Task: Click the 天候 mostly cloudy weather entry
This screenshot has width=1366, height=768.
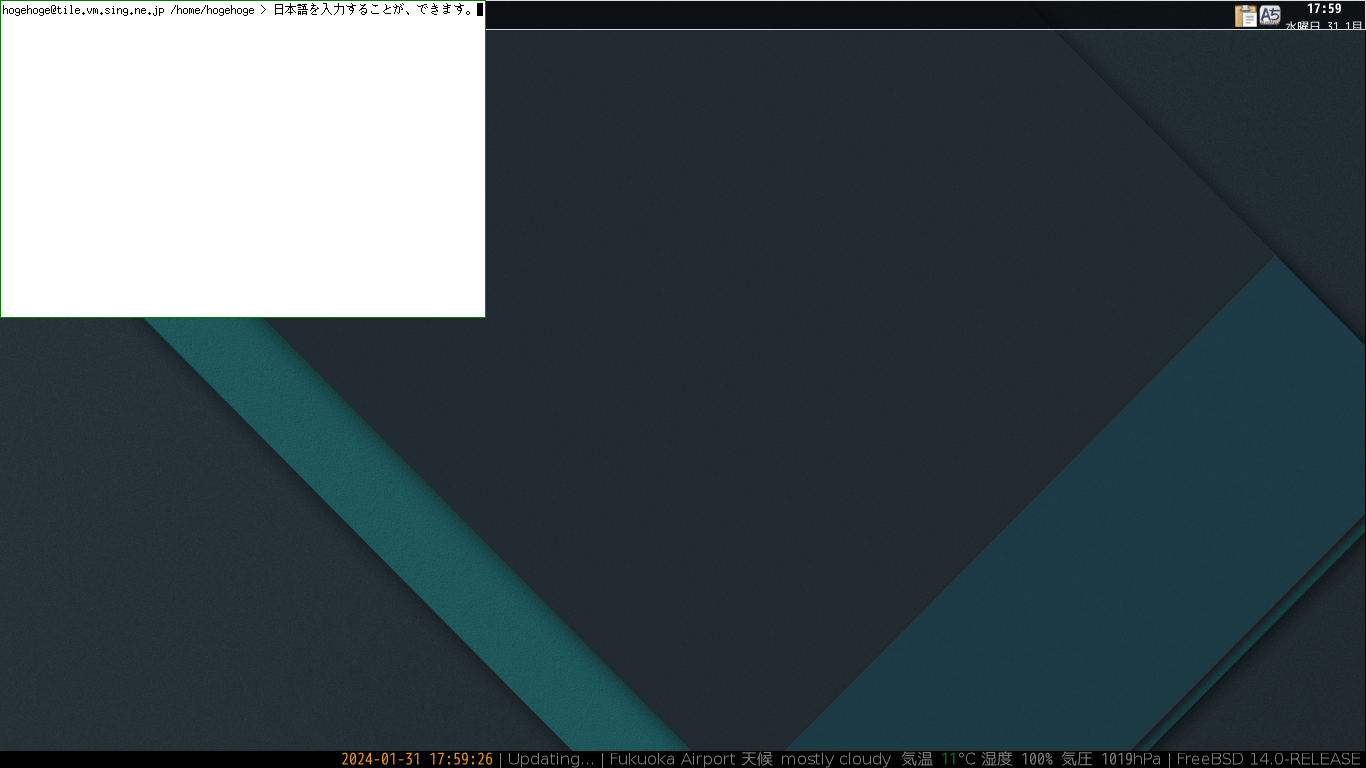Action: coord(816,759)
